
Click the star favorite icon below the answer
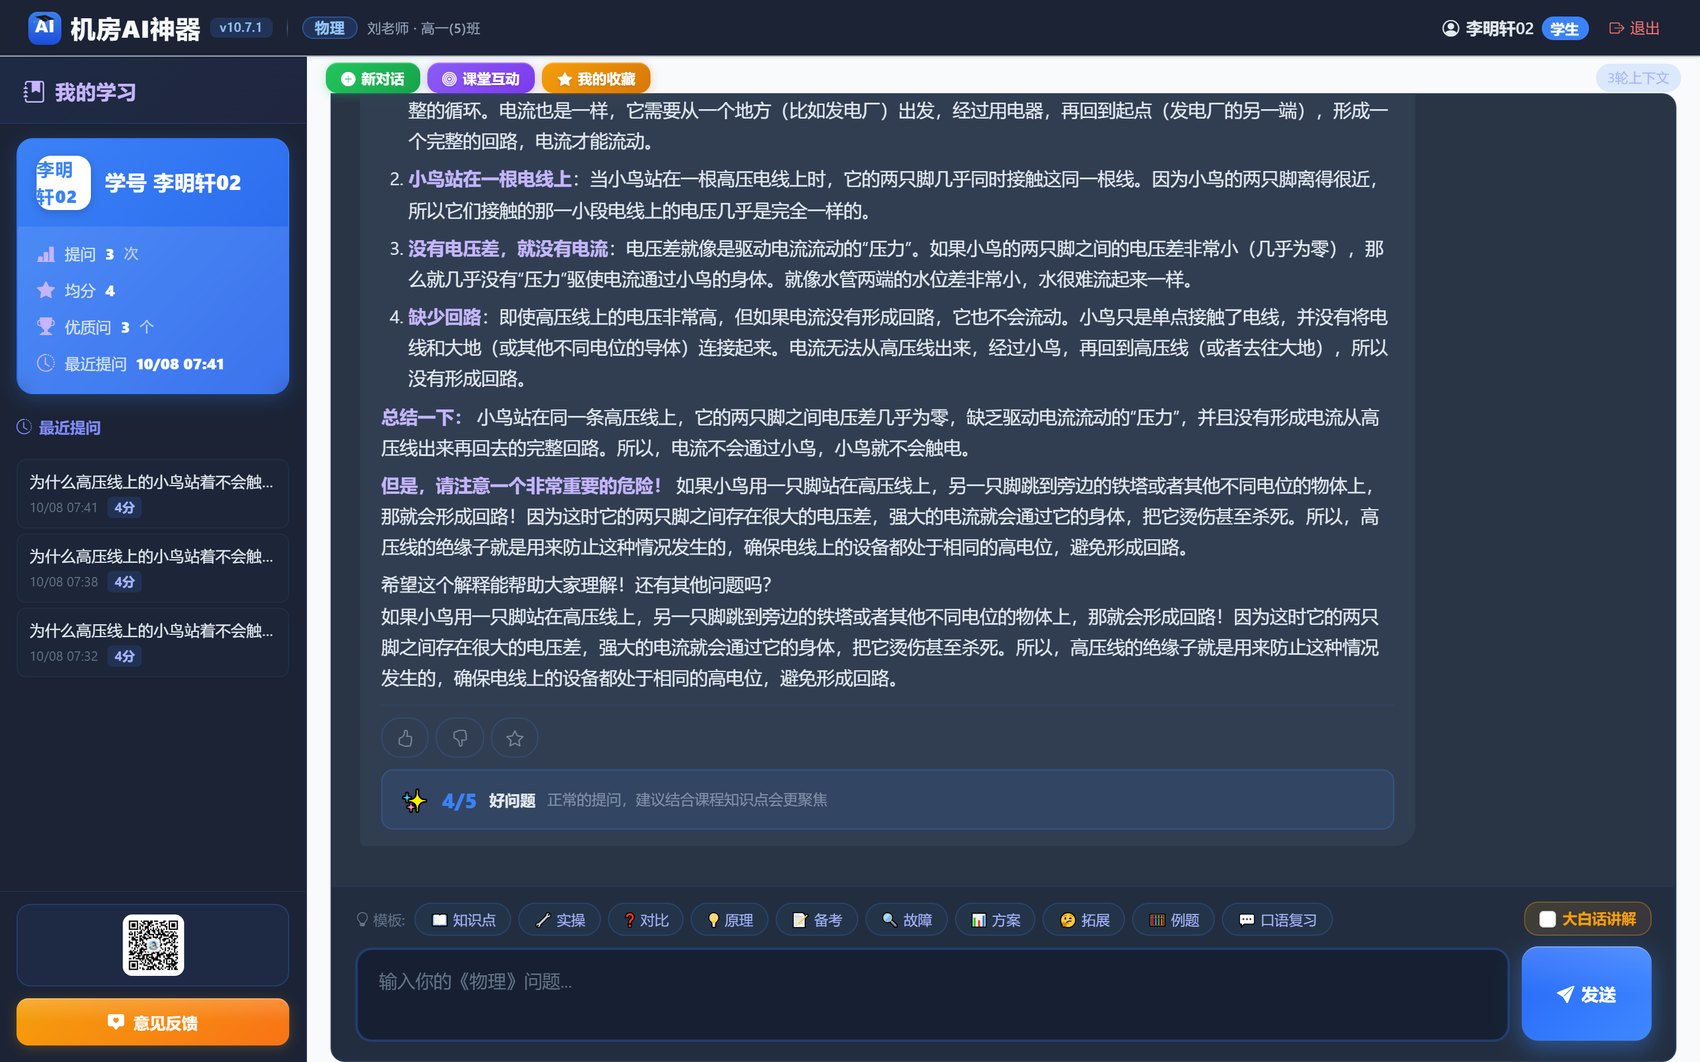point(515,738)
